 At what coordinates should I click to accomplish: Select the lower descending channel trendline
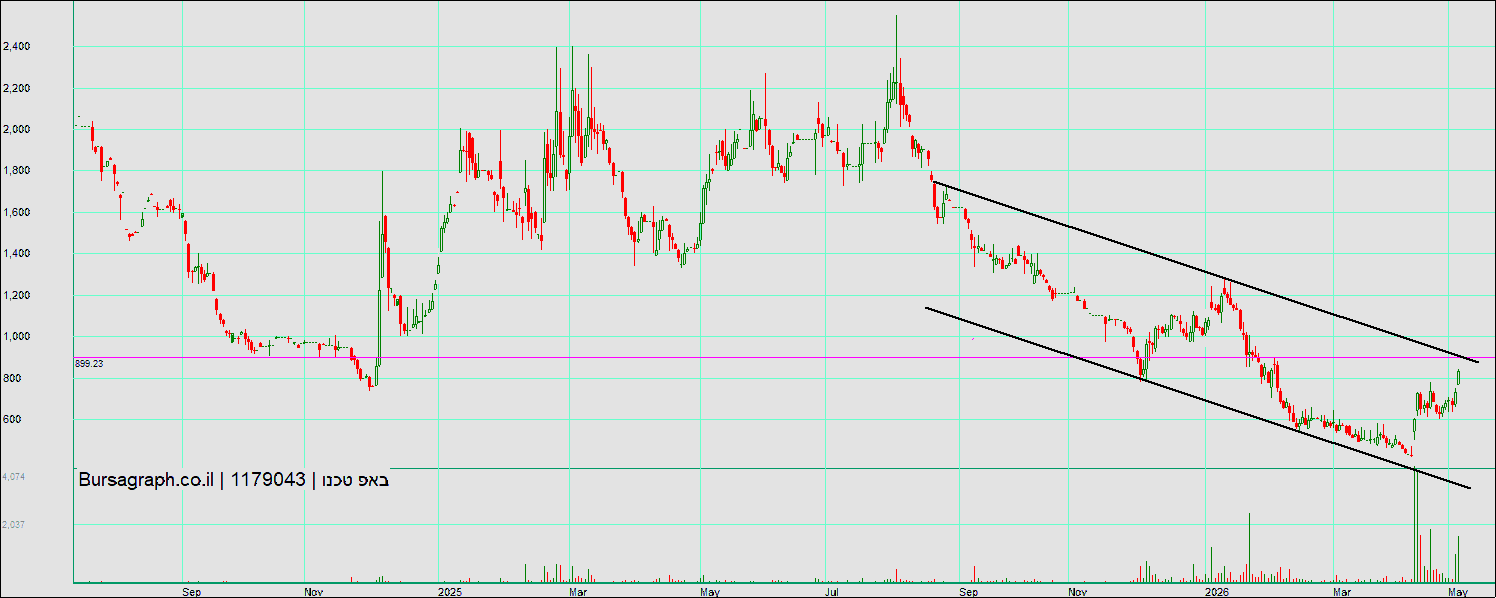[1198, 398]
